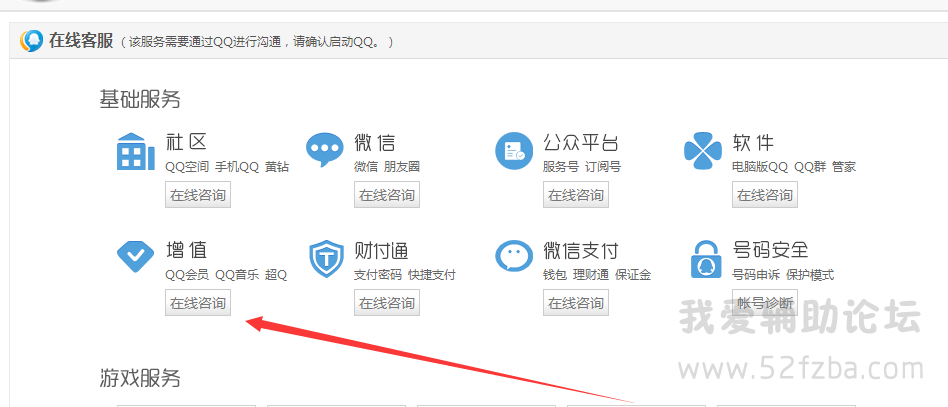Click the 公众平台 heading
948x407 pixels.
581,143
